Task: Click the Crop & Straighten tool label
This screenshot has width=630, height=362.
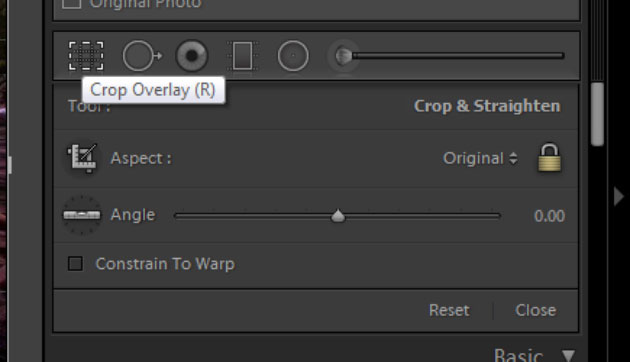Action: pyautogui.click(x=487, y=106)
